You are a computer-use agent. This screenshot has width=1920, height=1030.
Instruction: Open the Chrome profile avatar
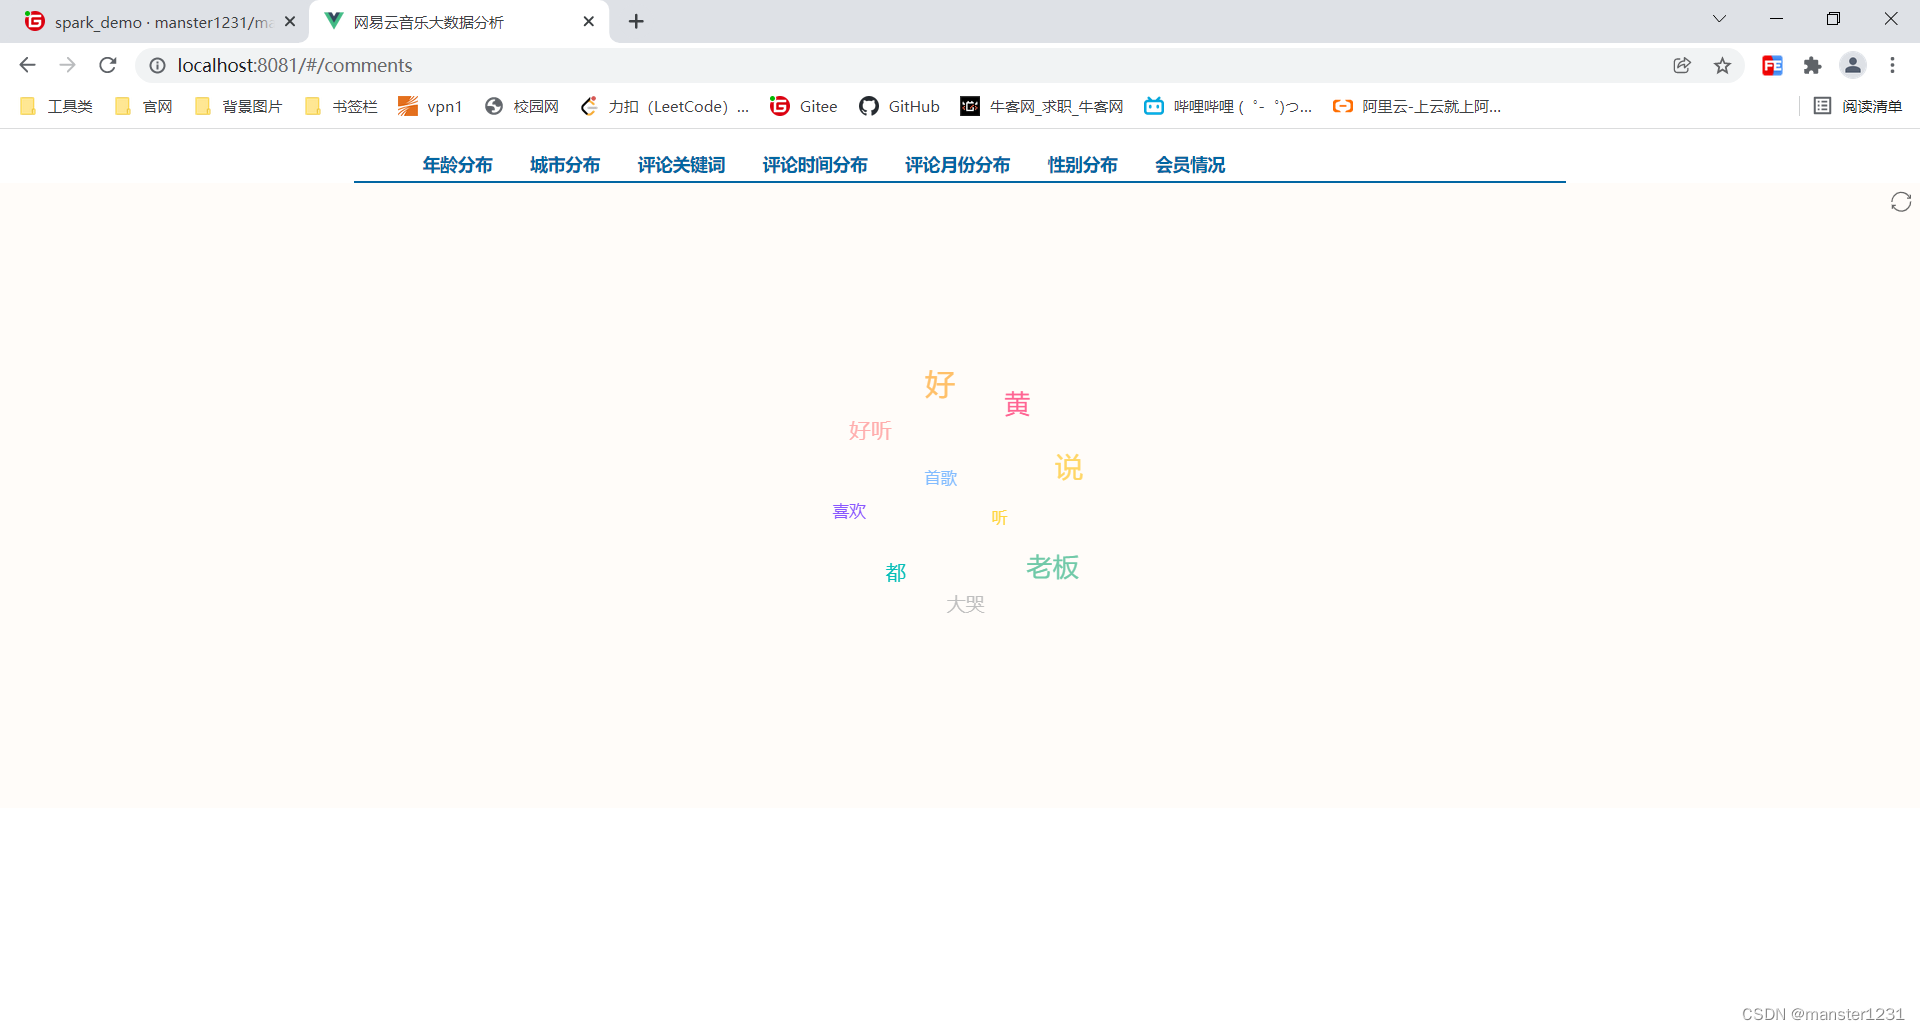pos(1853,65)
